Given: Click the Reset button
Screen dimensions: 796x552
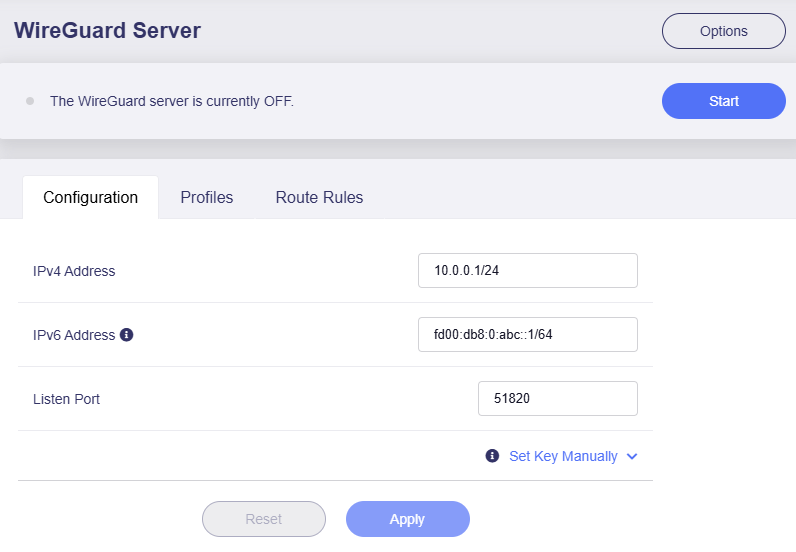Looking at the screenshot, I should pos(264,519).
